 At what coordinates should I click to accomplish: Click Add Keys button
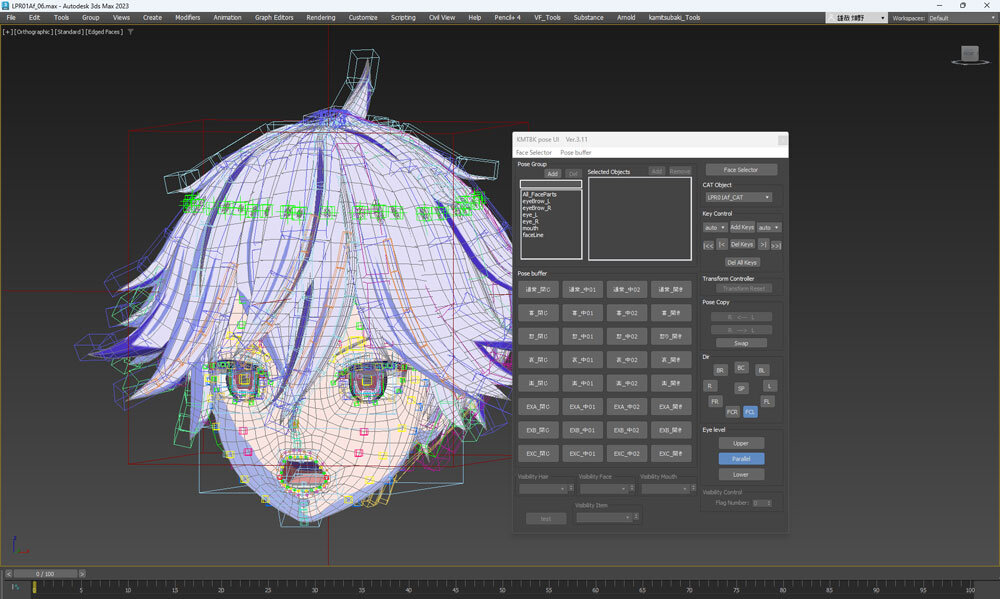point(742,228)
